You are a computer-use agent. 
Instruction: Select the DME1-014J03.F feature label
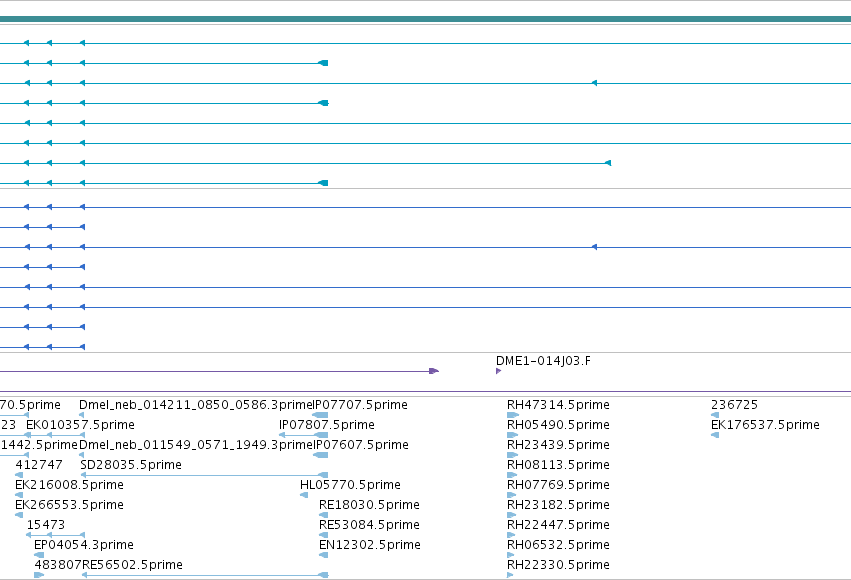[543, 361]
